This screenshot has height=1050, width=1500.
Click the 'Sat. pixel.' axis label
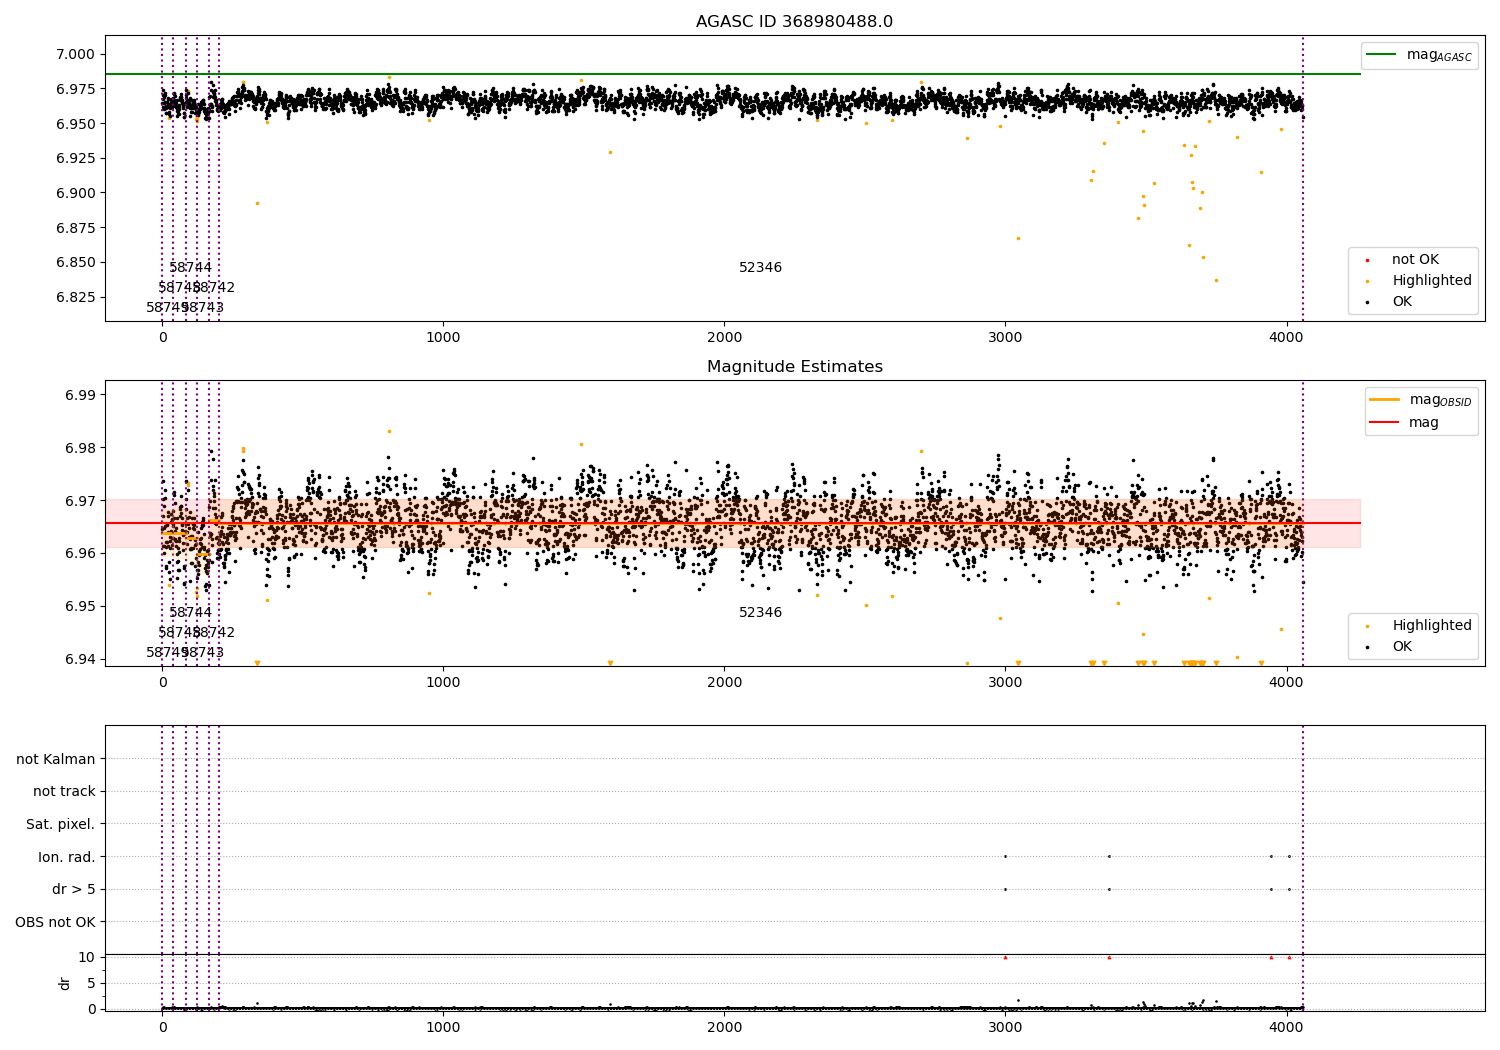pyautogui.click(x=60, y=825)
